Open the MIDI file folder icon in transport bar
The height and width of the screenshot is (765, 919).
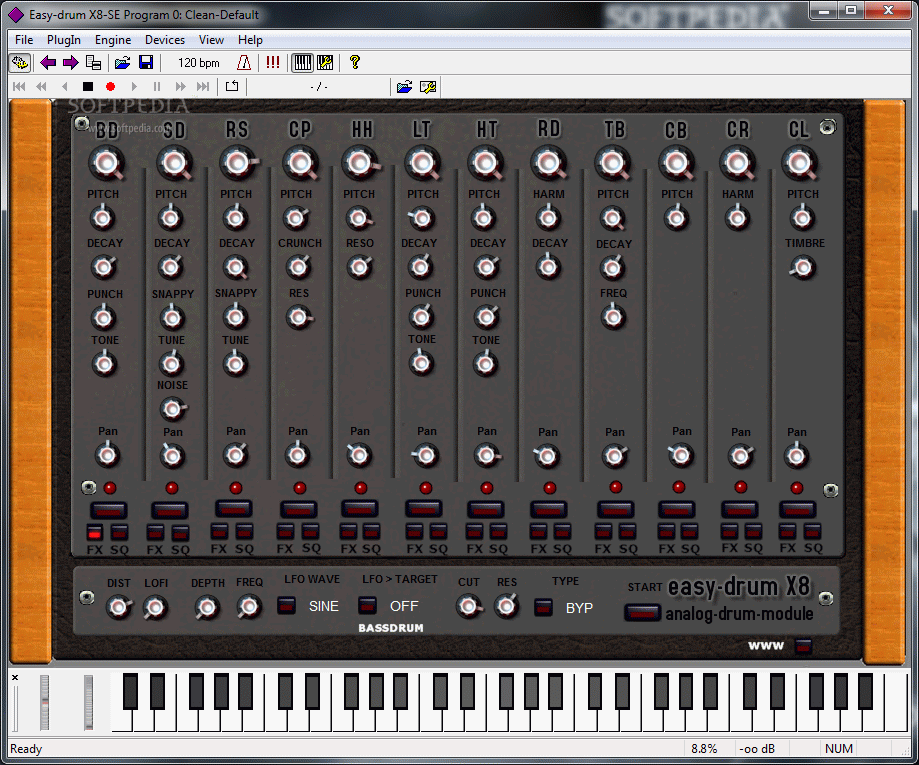point(404,87)
